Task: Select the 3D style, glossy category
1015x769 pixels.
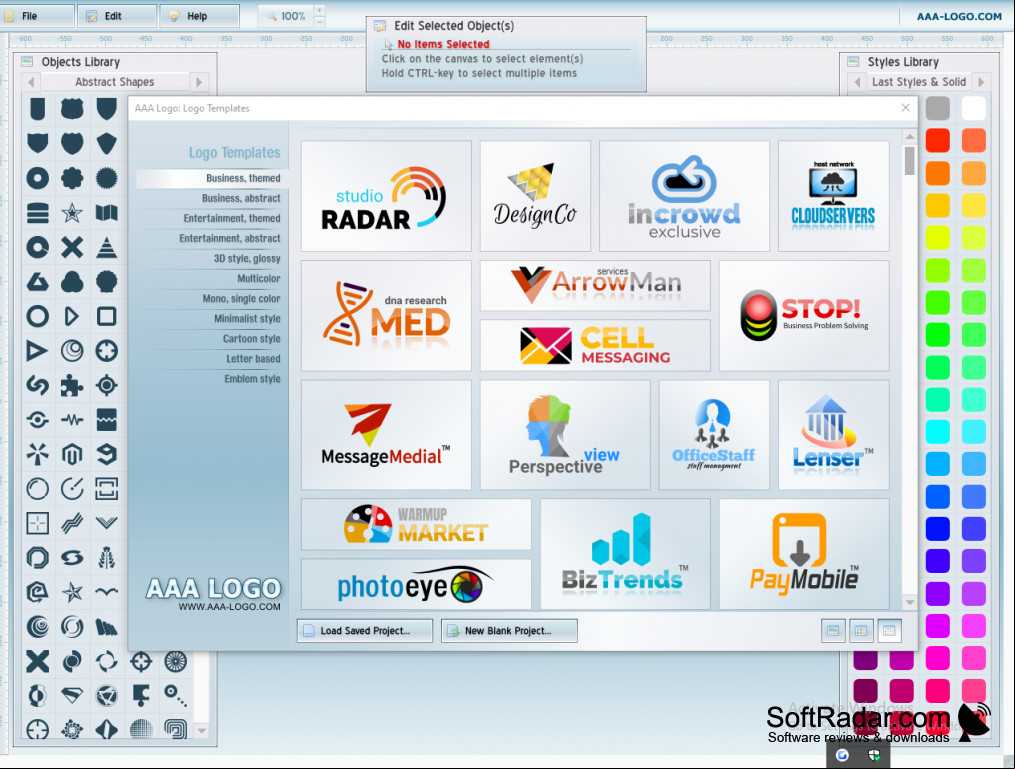Action: [x=212, y=258]
